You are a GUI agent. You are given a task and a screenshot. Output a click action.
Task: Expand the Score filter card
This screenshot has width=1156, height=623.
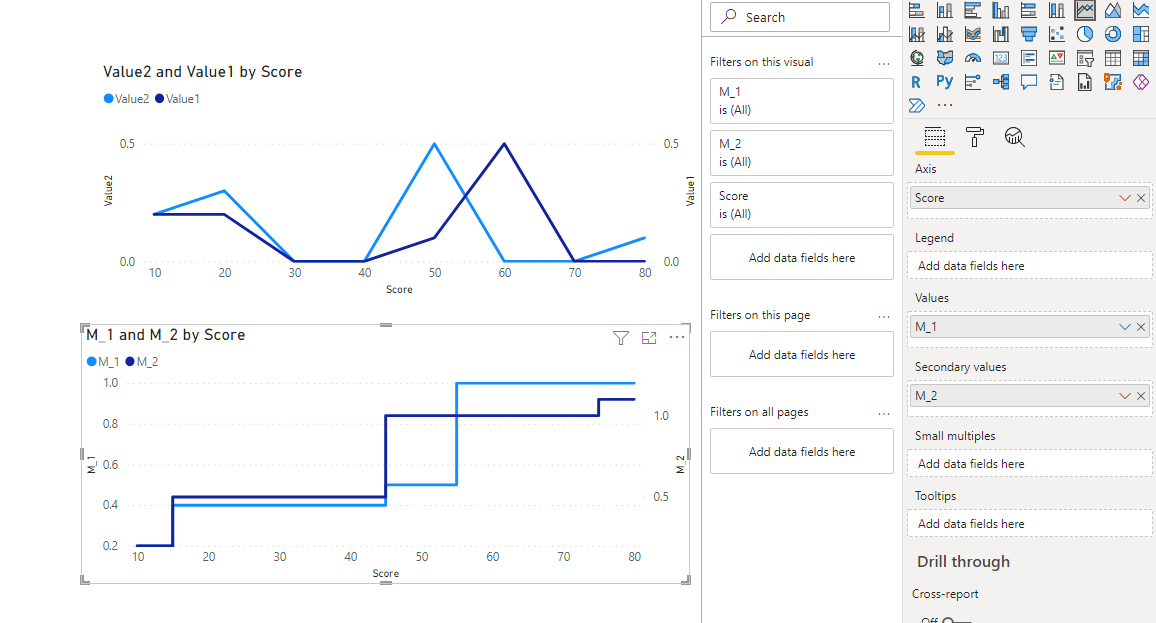(x=801, y=205)
